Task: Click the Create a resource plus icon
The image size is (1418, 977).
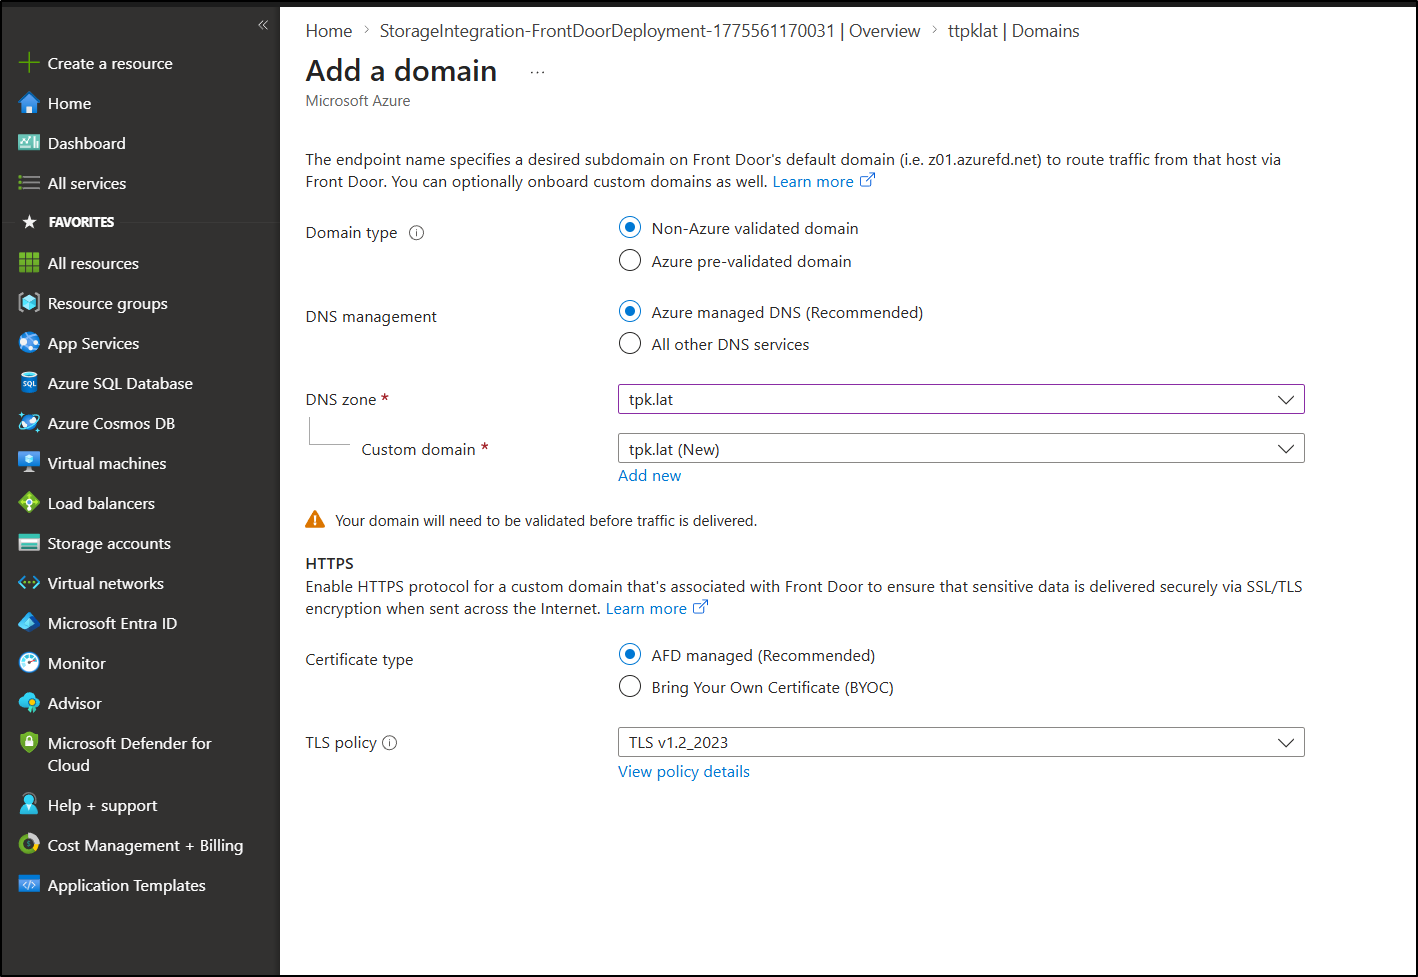Action: coord(29,63)
